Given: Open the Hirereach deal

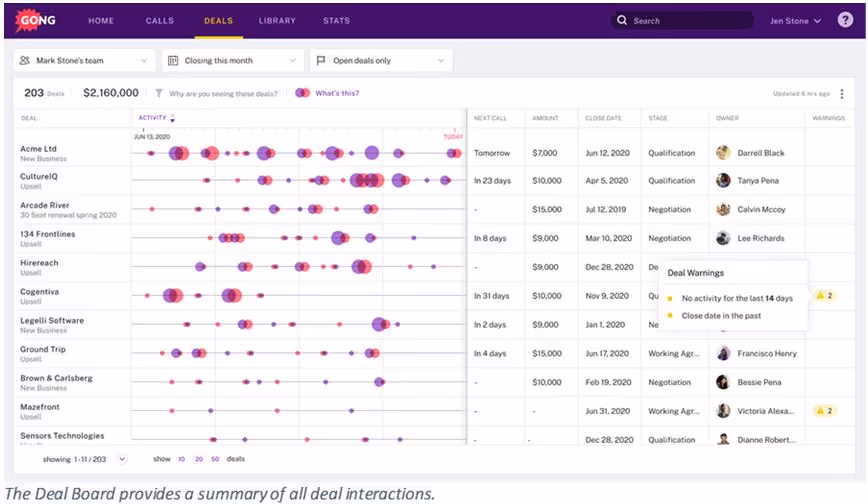Looking at the screenshot, I should [x=39, y=263].
